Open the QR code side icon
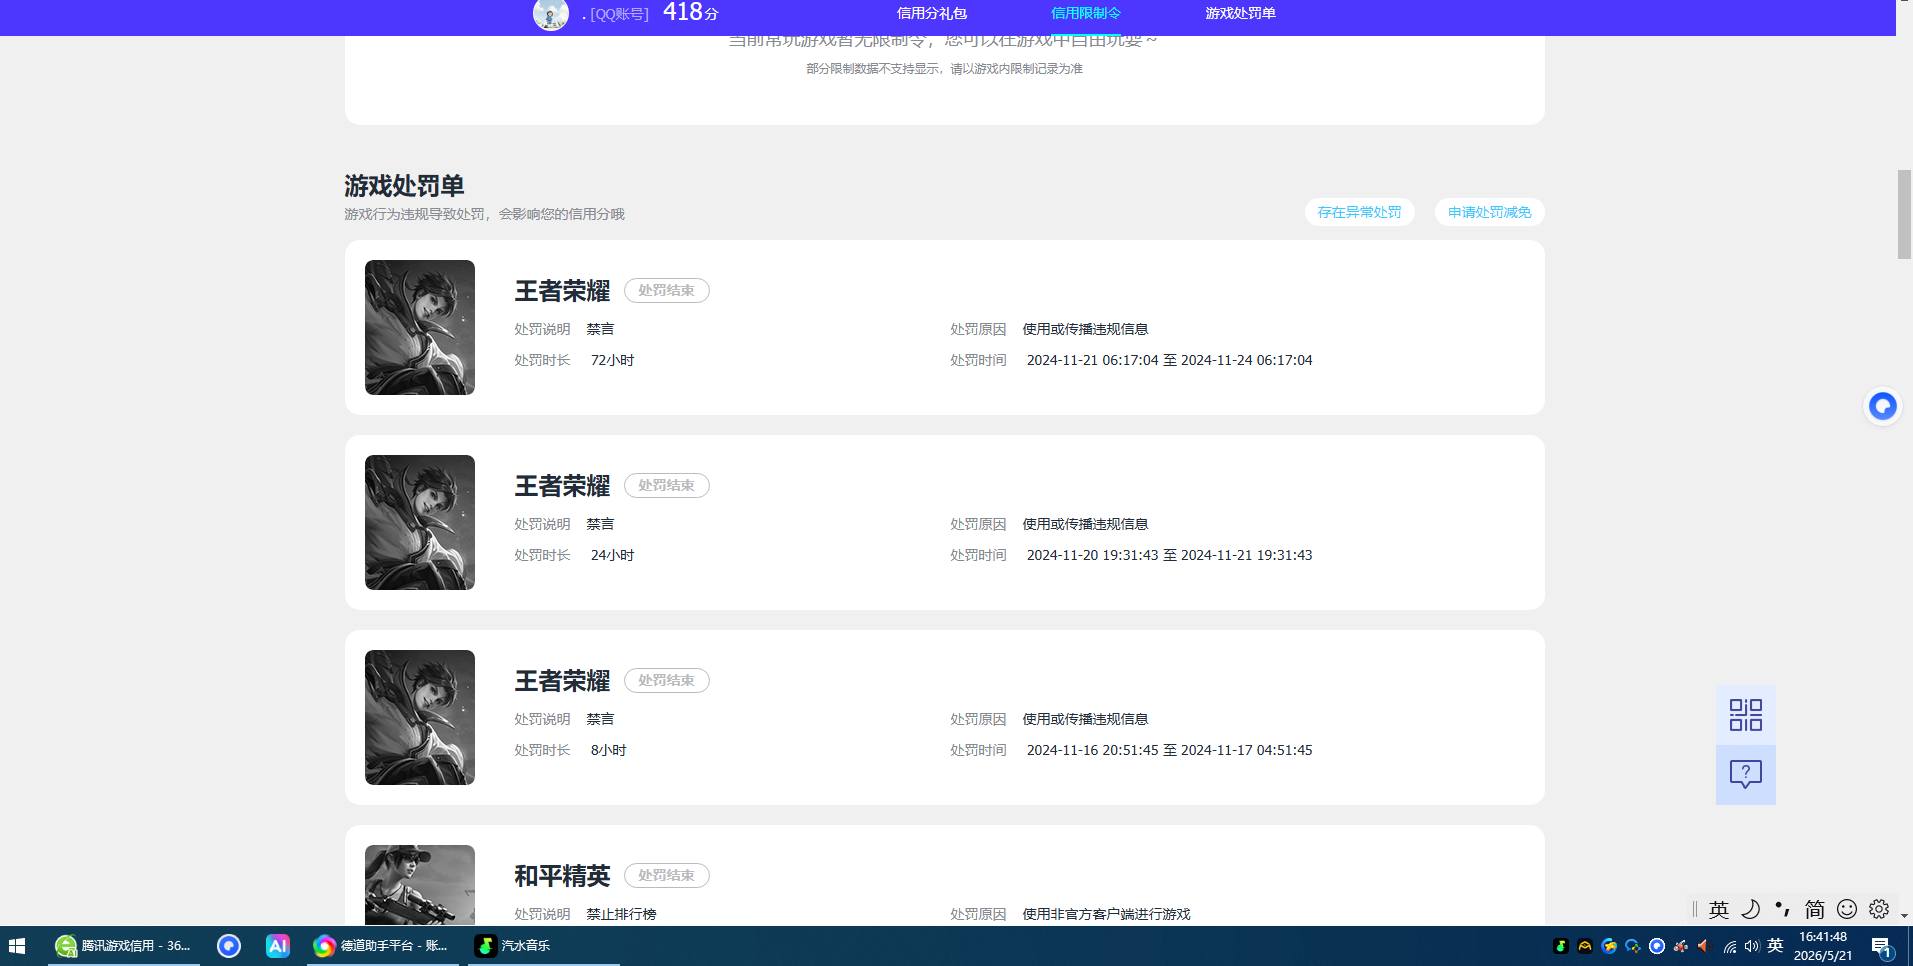1913x966 pixels. 1746,715
